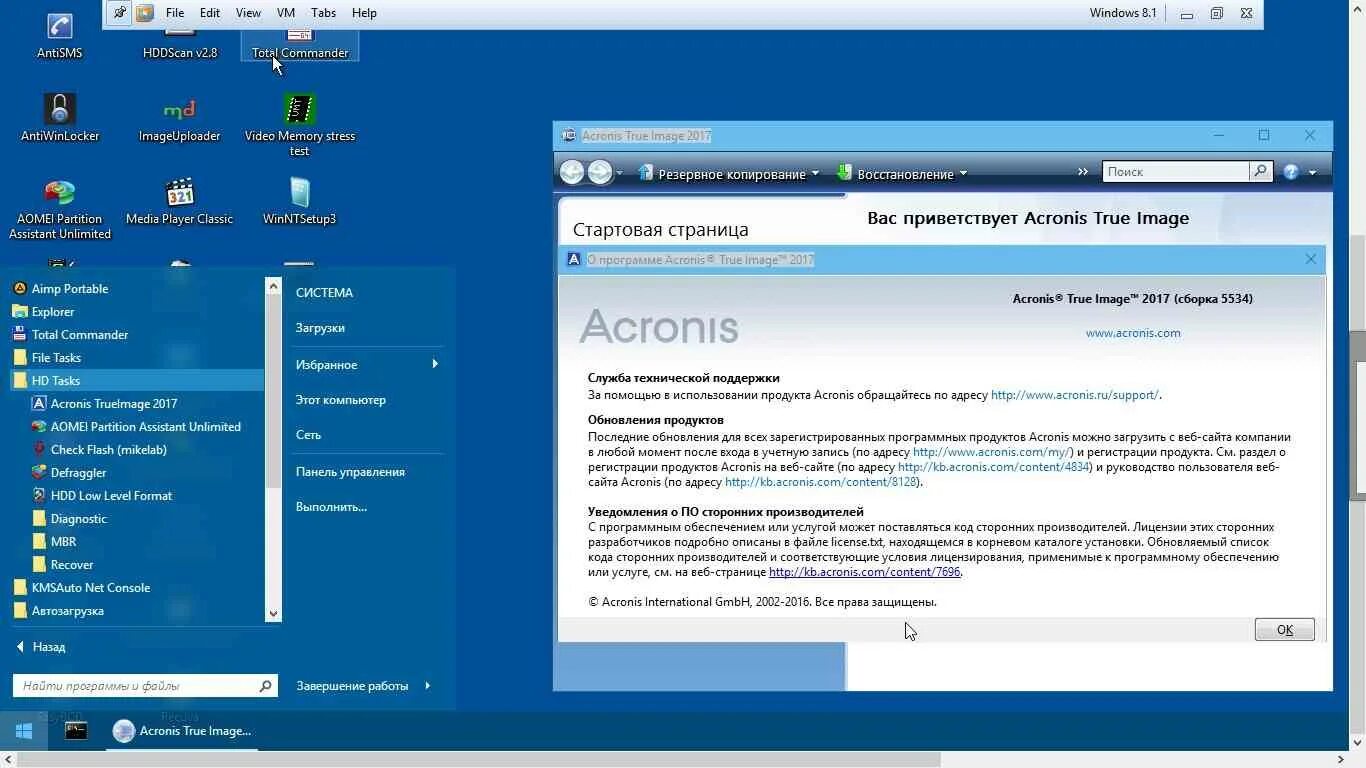
Task: Click the second VM toolbar icon
Action: (145, 13)
